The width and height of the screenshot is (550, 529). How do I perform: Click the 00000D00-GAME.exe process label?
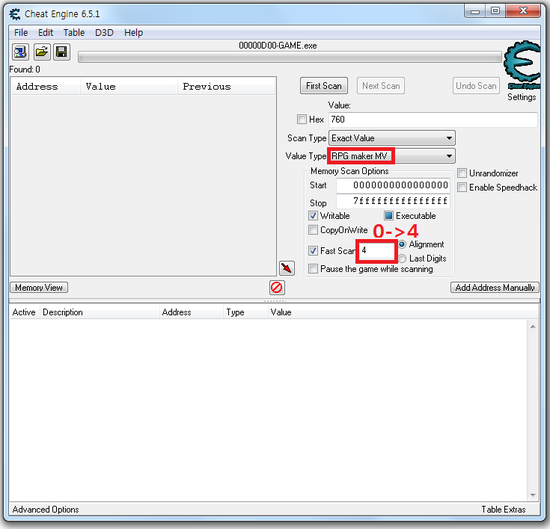(x=278, y=46)
